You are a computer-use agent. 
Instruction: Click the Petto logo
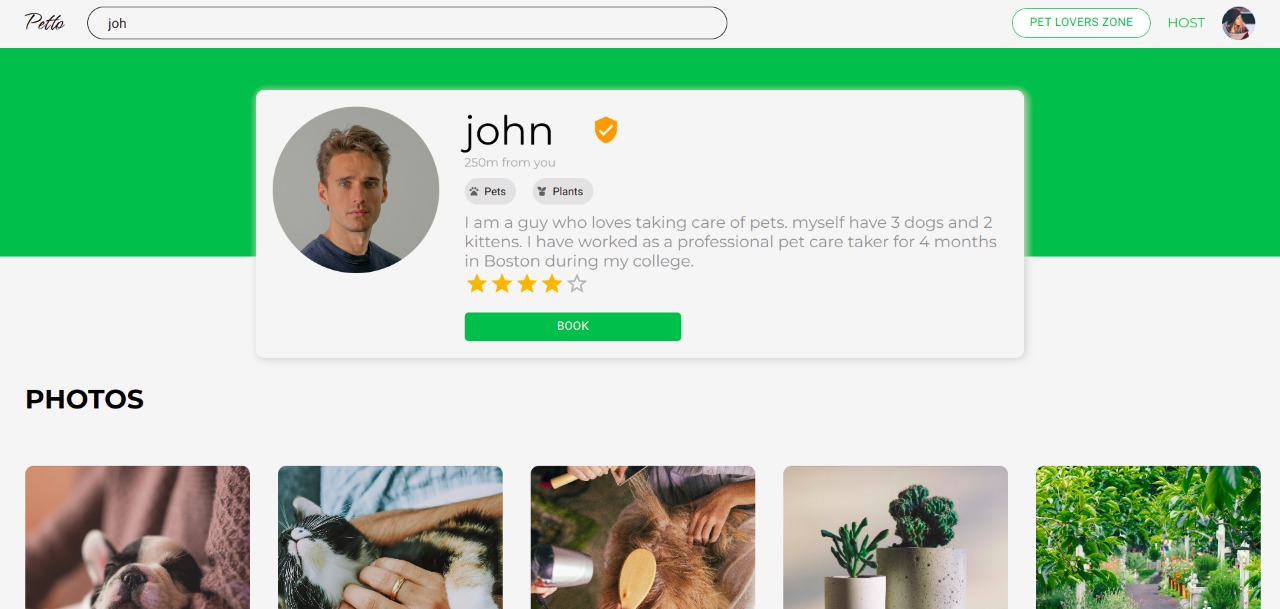point(45,22)
